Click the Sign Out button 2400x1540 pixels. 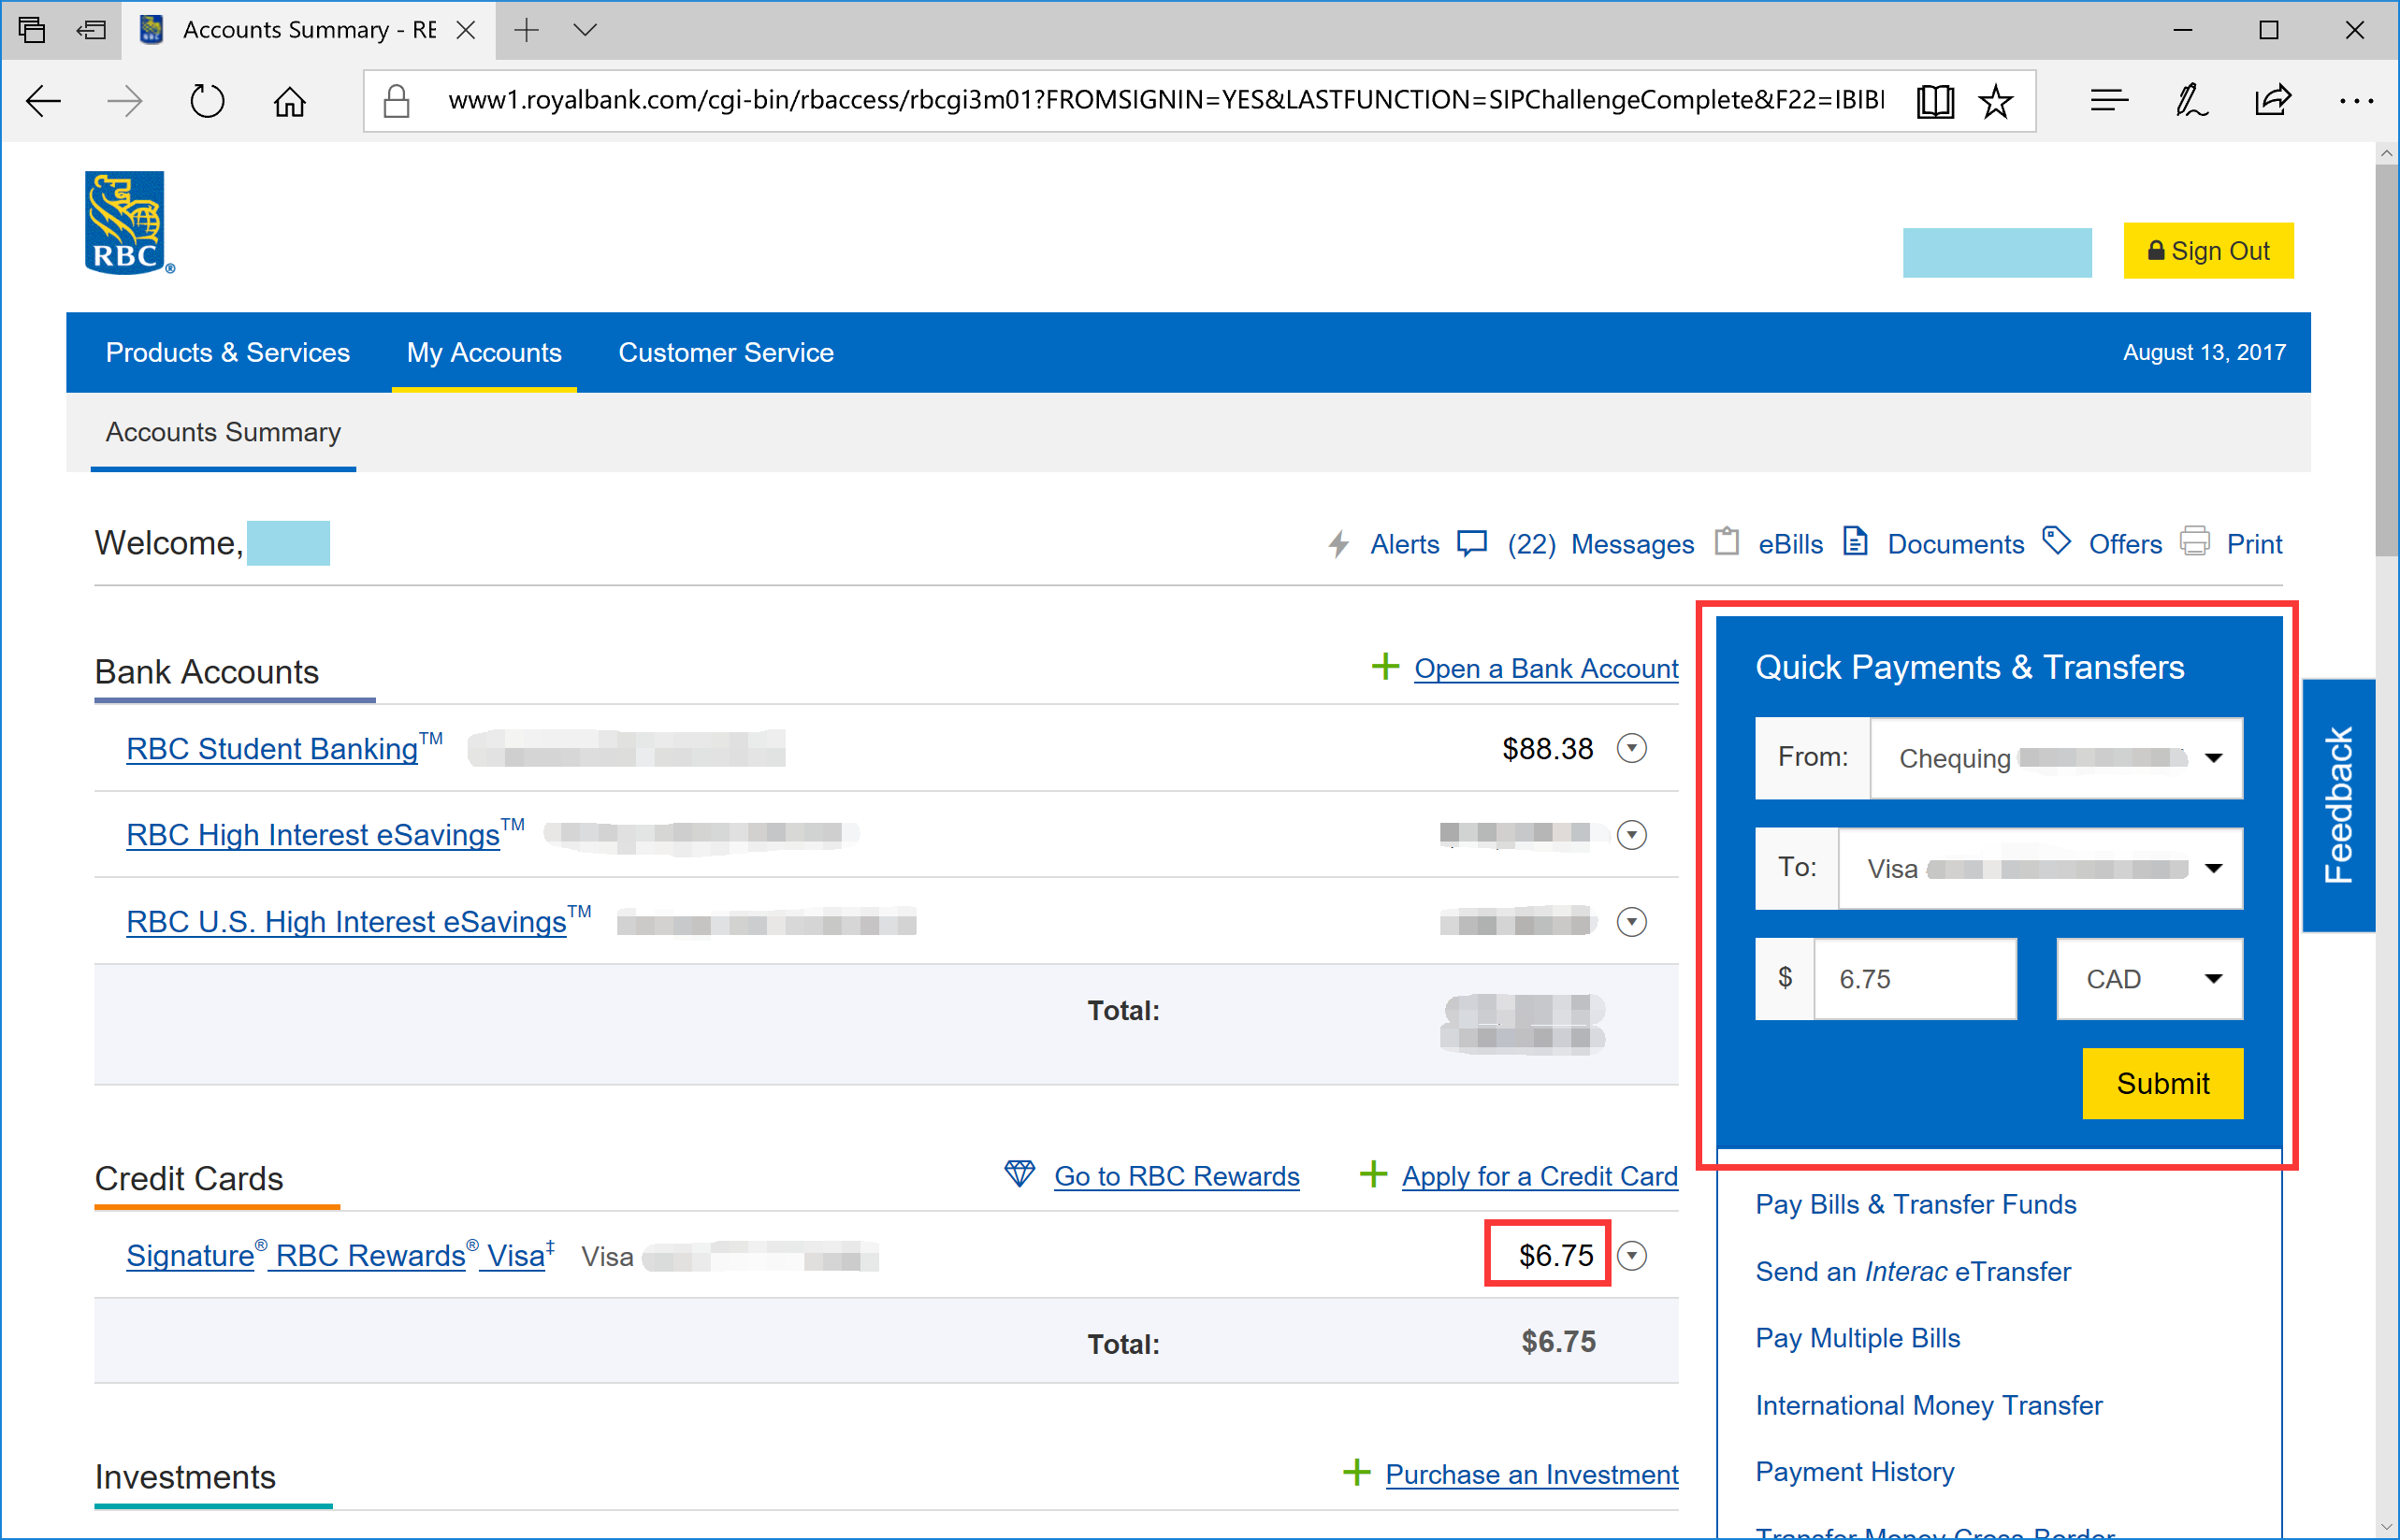click(2208, 250)
